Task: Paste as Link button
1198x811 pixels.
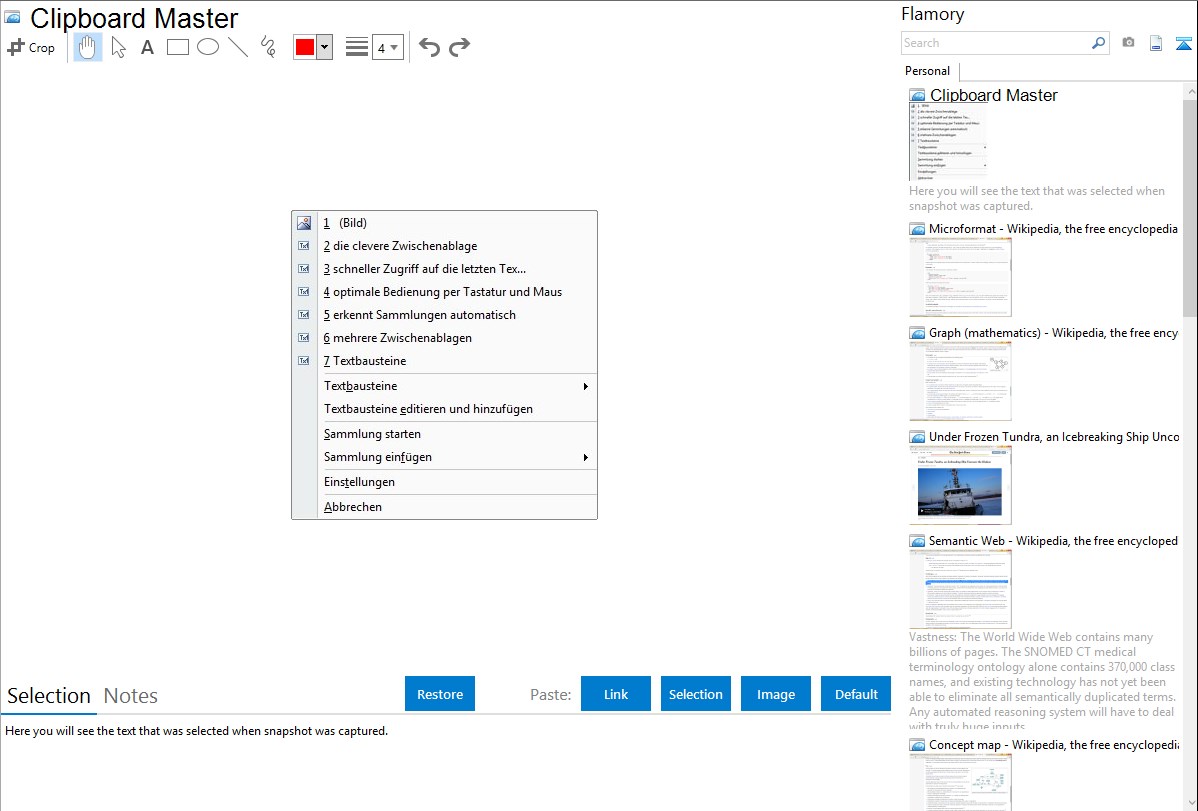Action: point(616,694)
